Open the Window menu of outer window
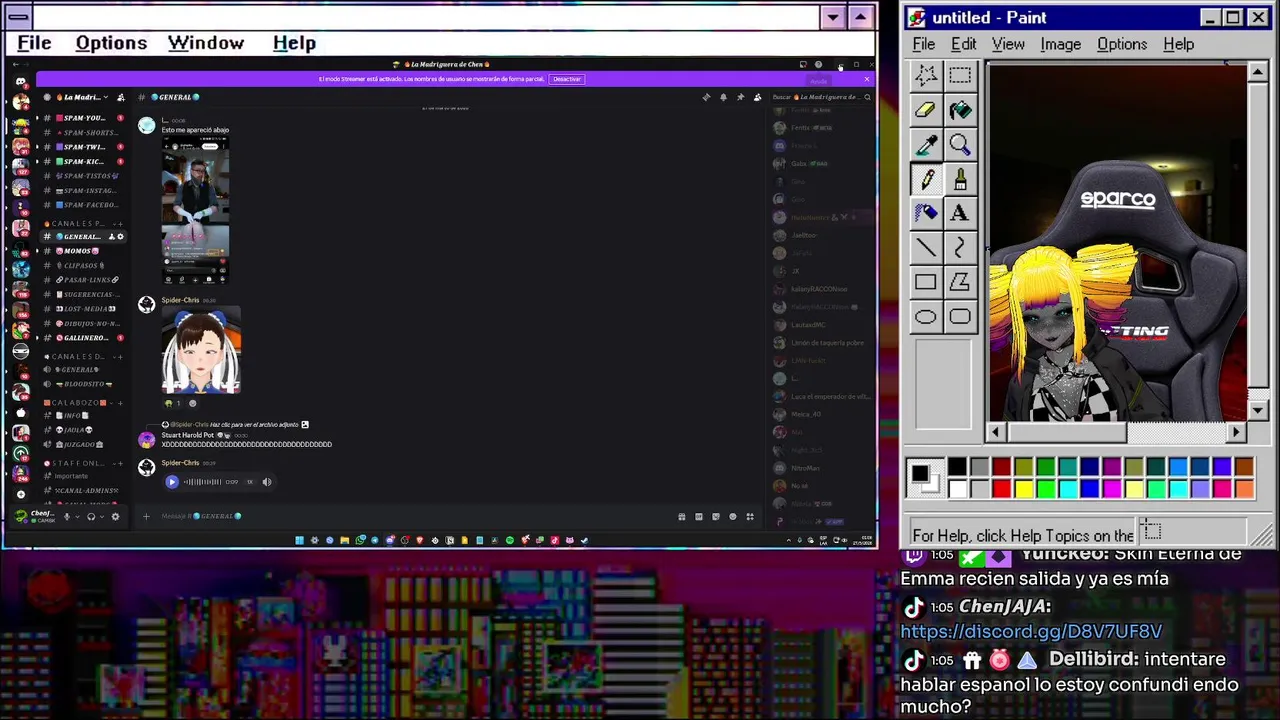 click(206, 43)
